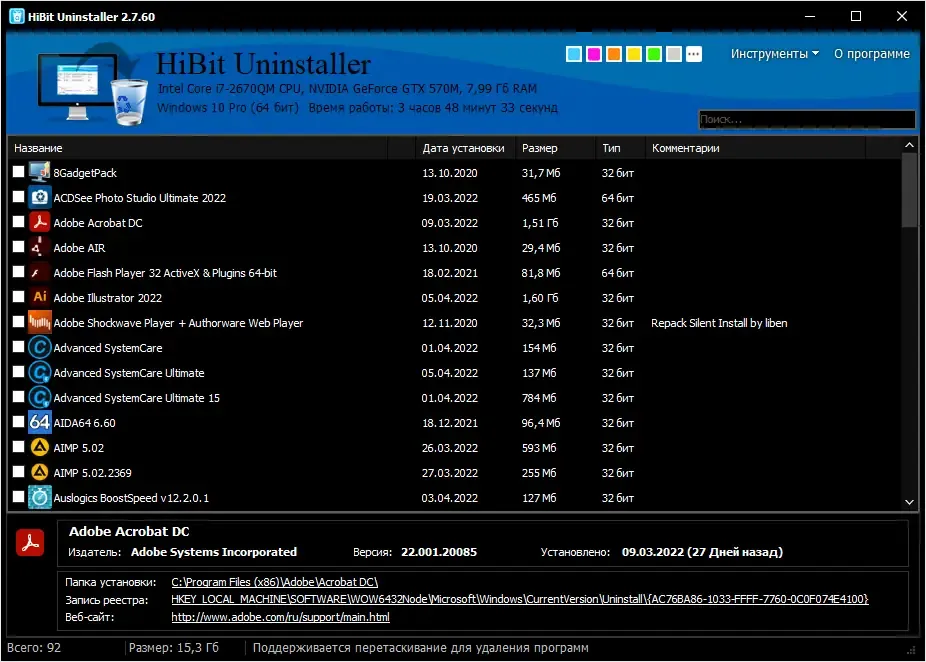The width and height of the screenshot is (926, 662).
Task: Click the ACDSee Photo Studio Ultimate icon
Action: 40,197
